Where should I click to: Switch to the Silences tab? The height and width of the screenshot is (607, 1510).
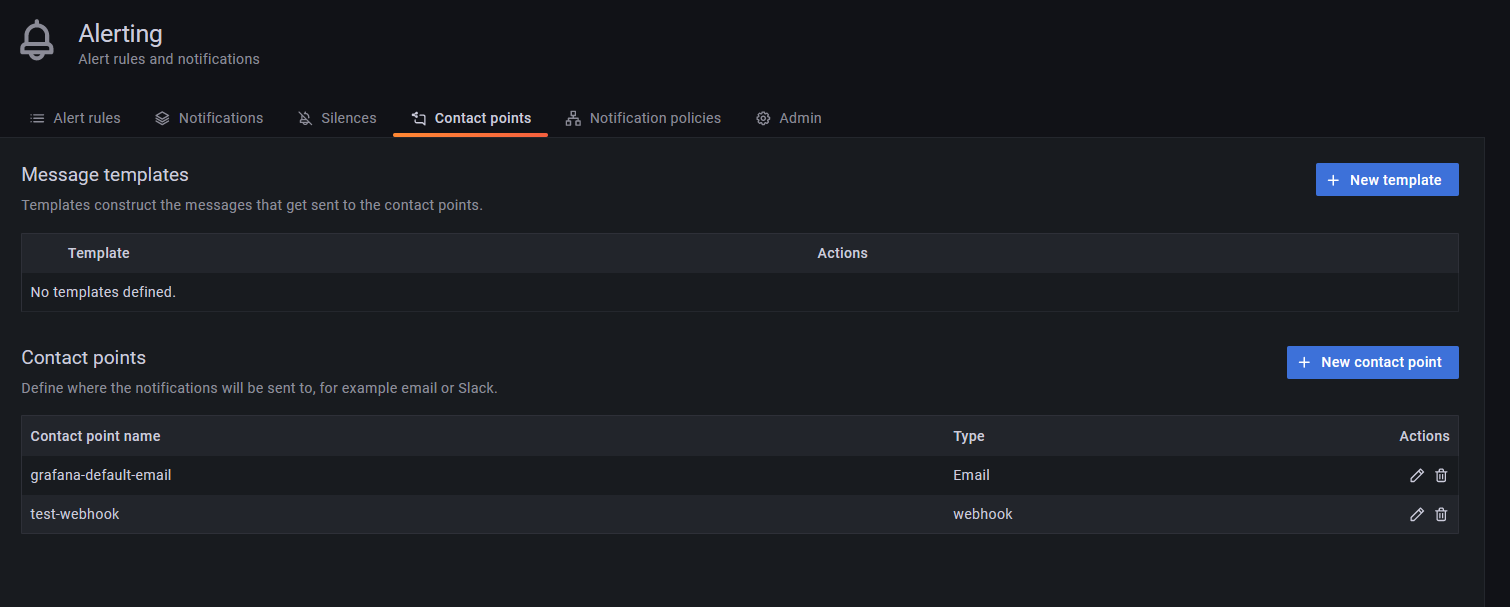337,118
